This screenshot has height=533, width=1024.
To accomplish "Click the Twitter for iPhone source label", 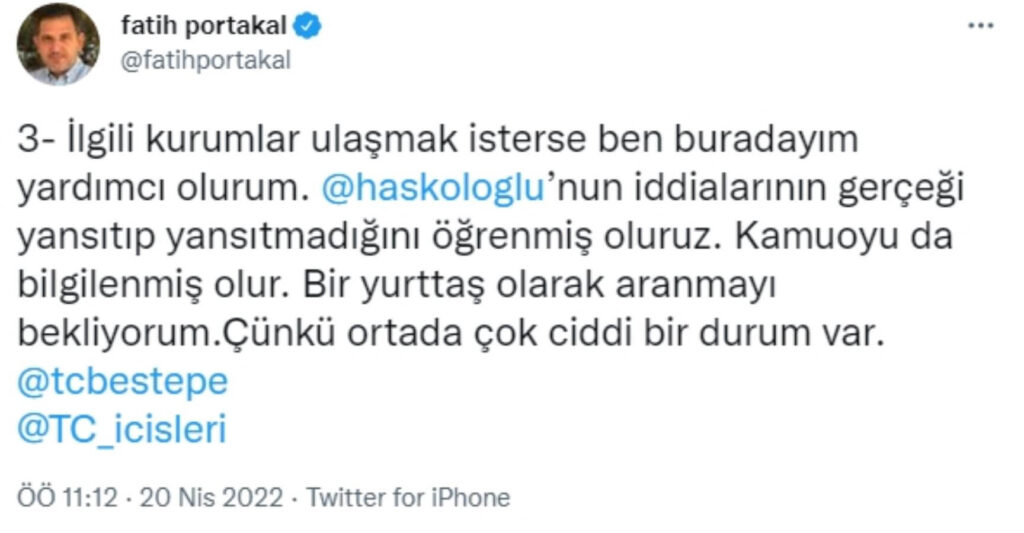I will pyautogui.click(x=408, y=498).
